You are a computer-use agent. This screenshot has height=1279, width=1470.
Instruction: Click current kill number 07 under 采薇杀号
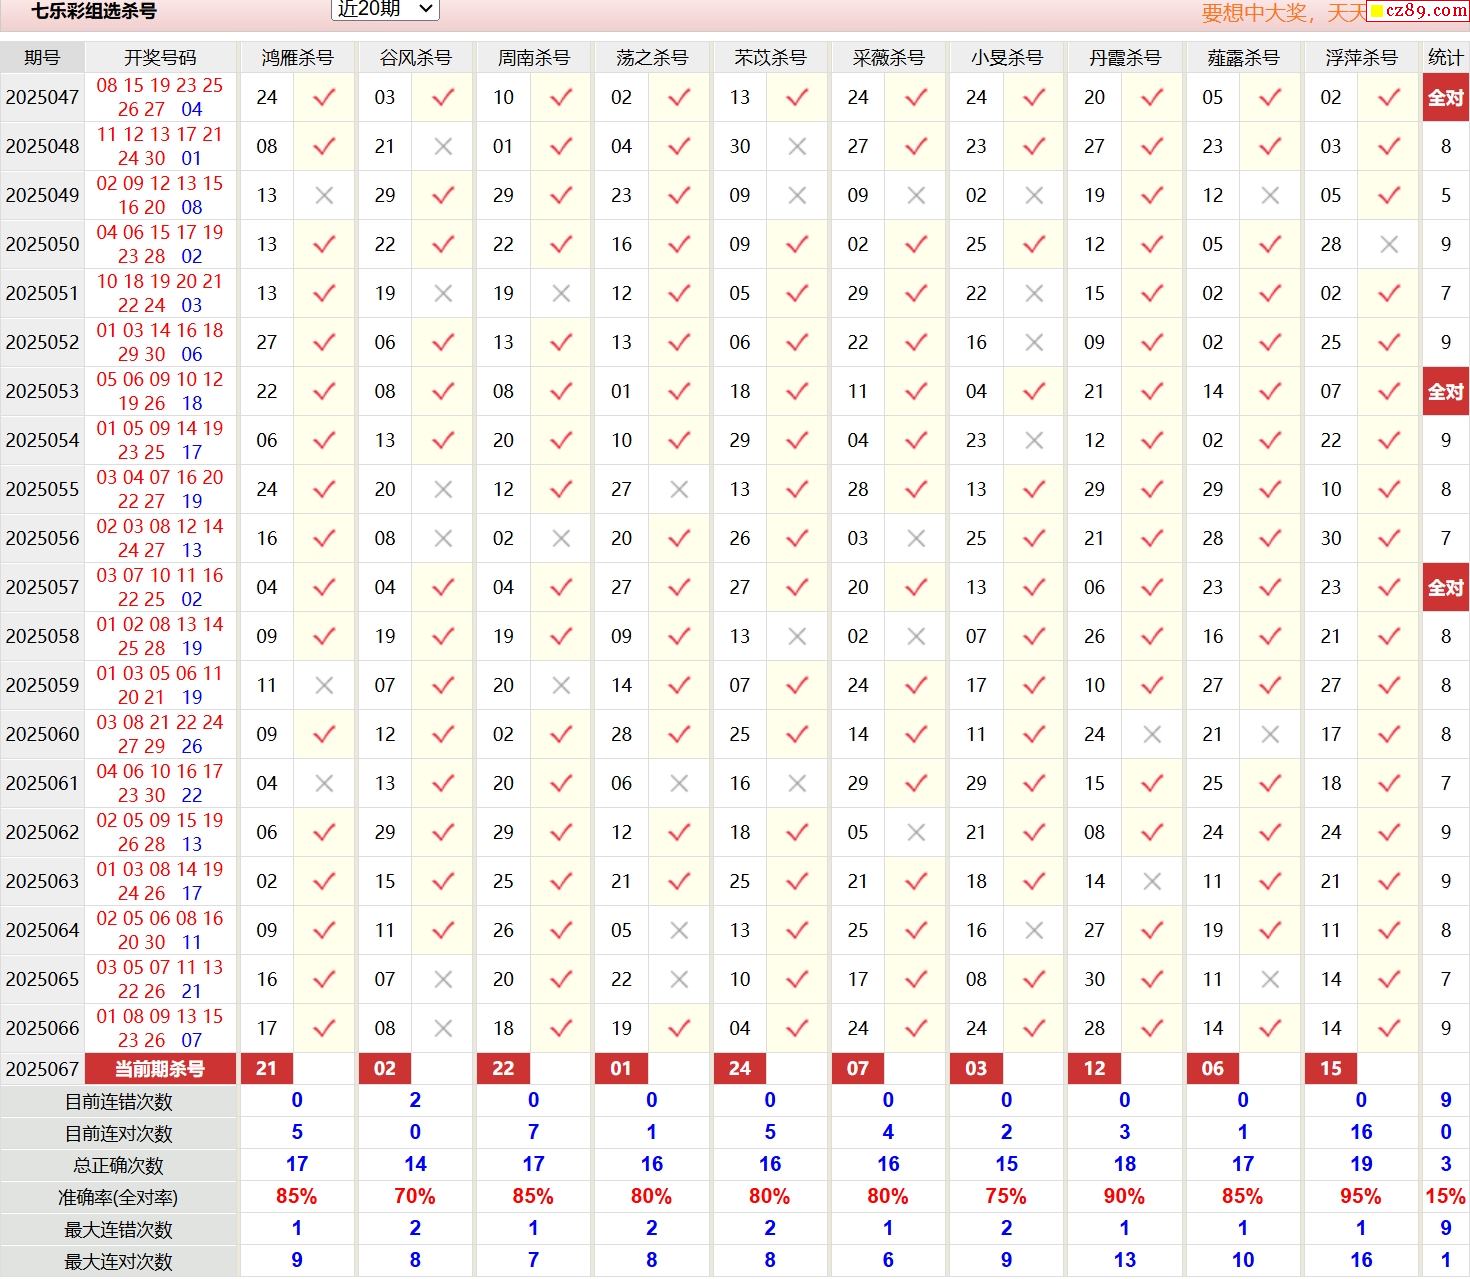857,1069
